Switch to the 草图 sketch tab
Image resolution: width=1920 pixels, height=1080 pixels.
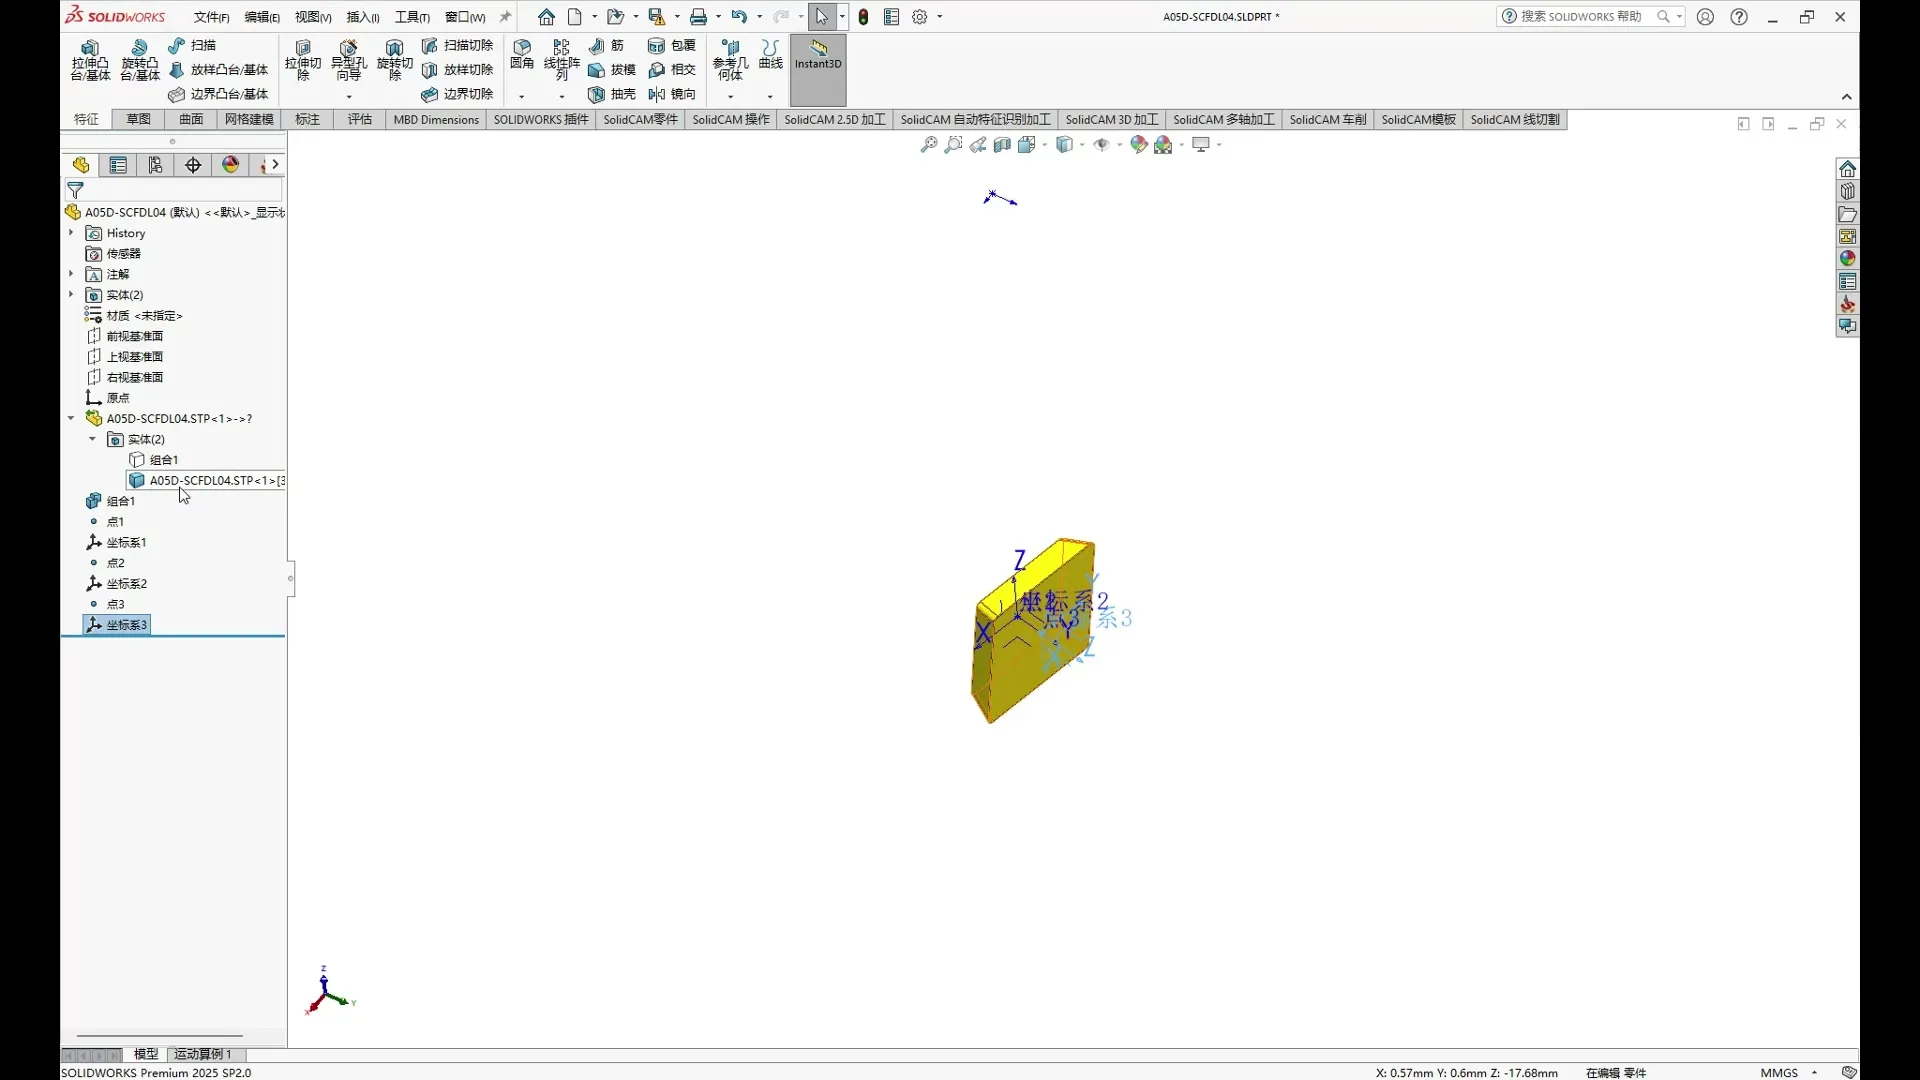click(138, 119)
